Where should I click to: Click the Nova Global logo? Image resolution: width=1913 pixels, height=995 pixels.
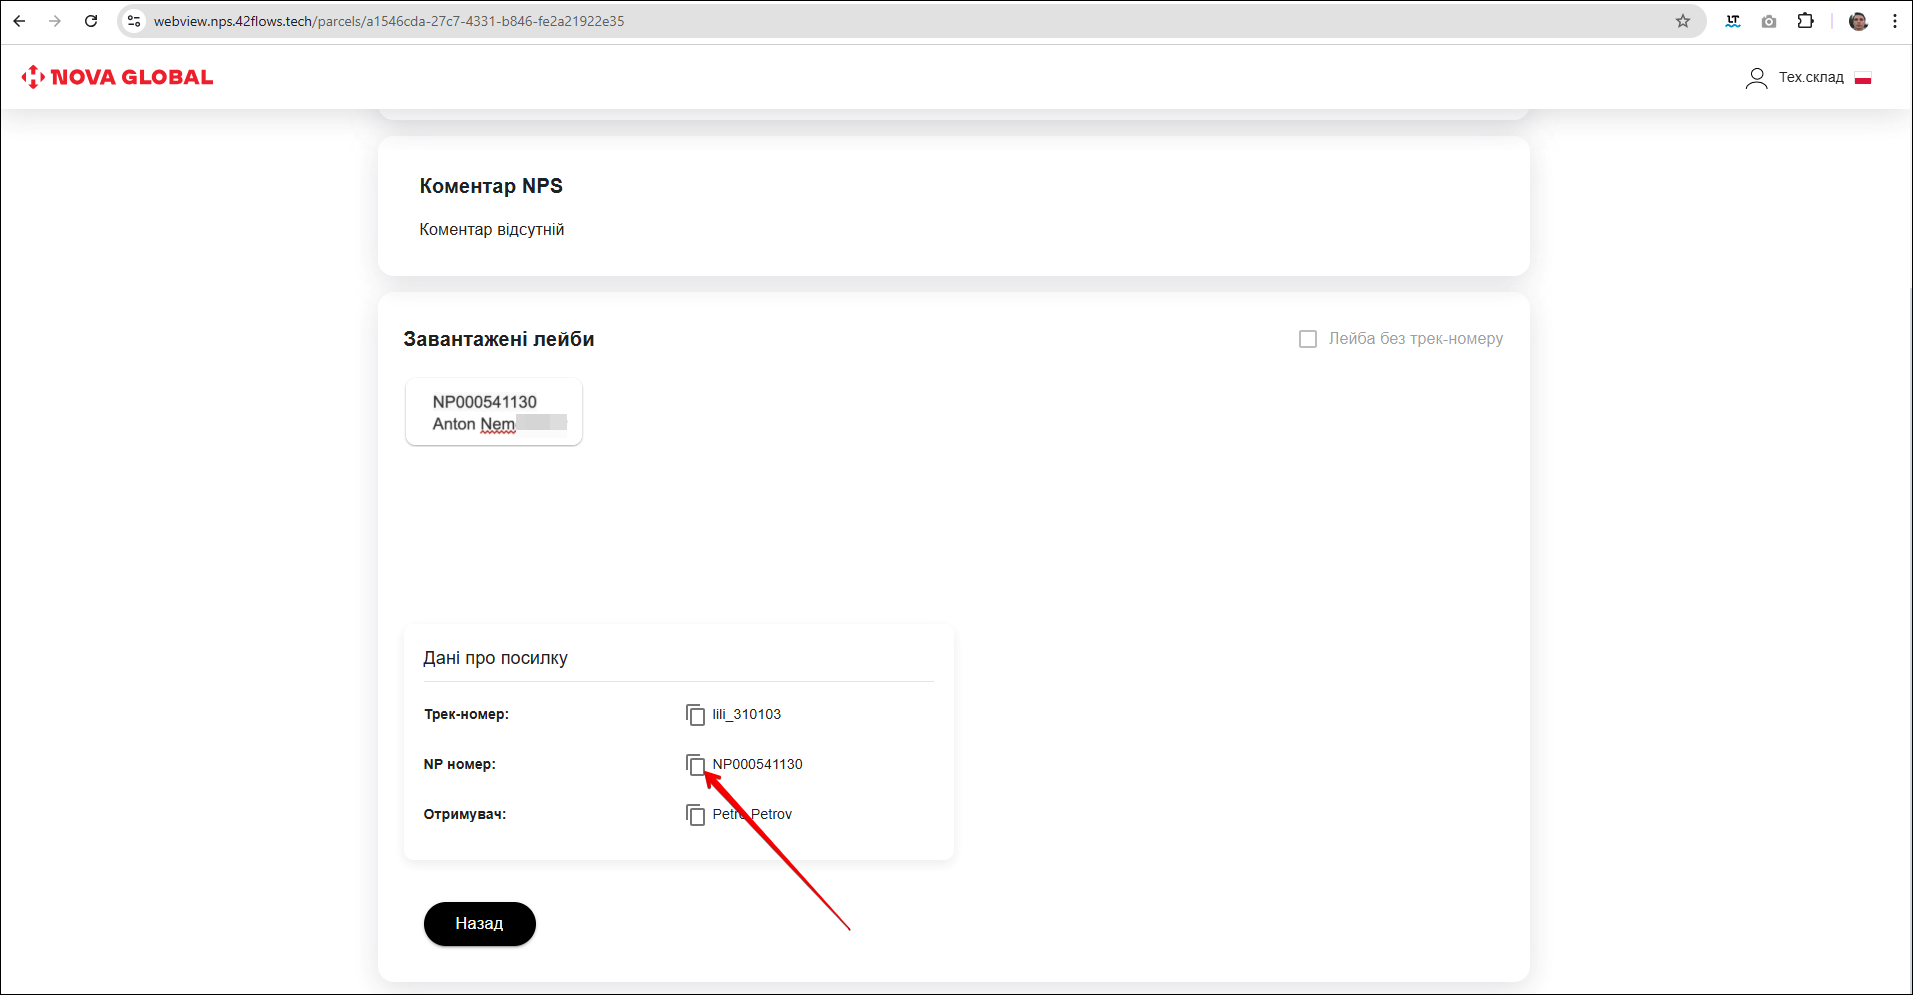tap(118, 77)
